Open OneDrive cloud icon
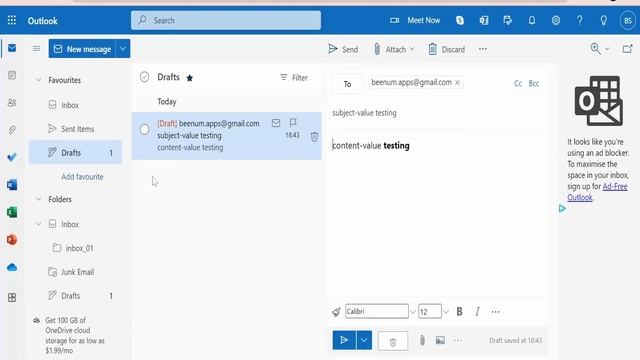640x360 pixels. tap(12, 267)
